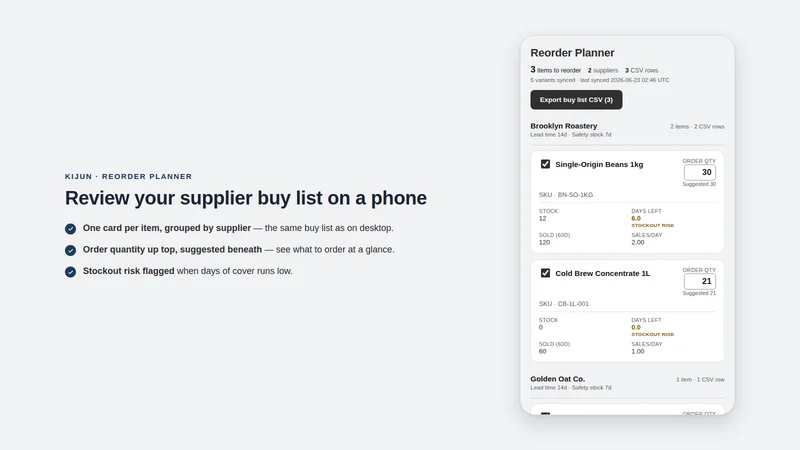
Task: Click the Export buy list CSV button
Action: click(576, 99)
